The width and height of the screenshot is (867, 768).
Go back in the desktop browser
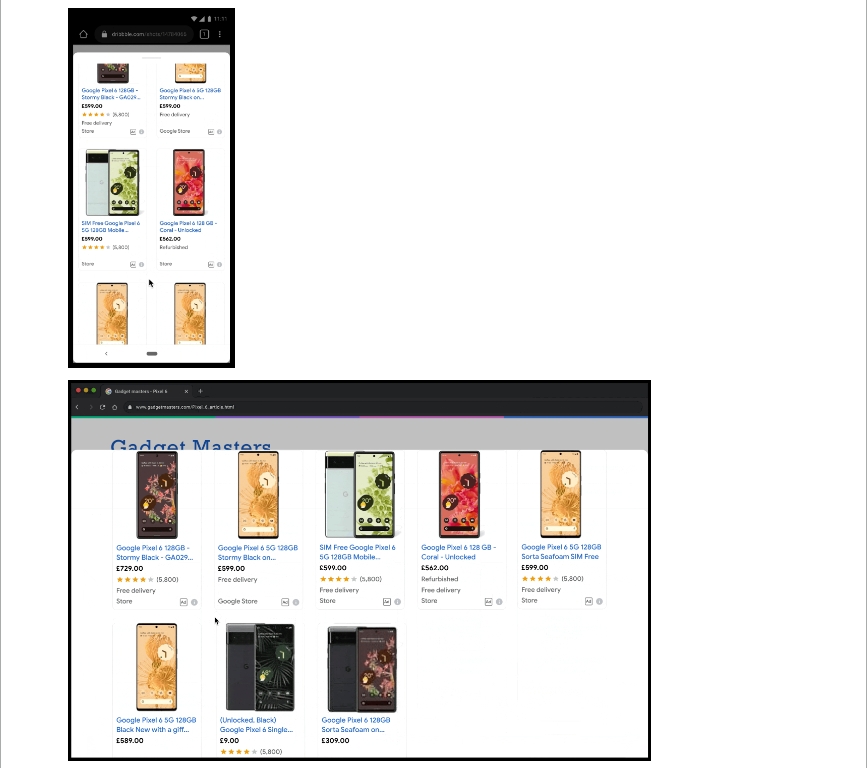(77, 407)
